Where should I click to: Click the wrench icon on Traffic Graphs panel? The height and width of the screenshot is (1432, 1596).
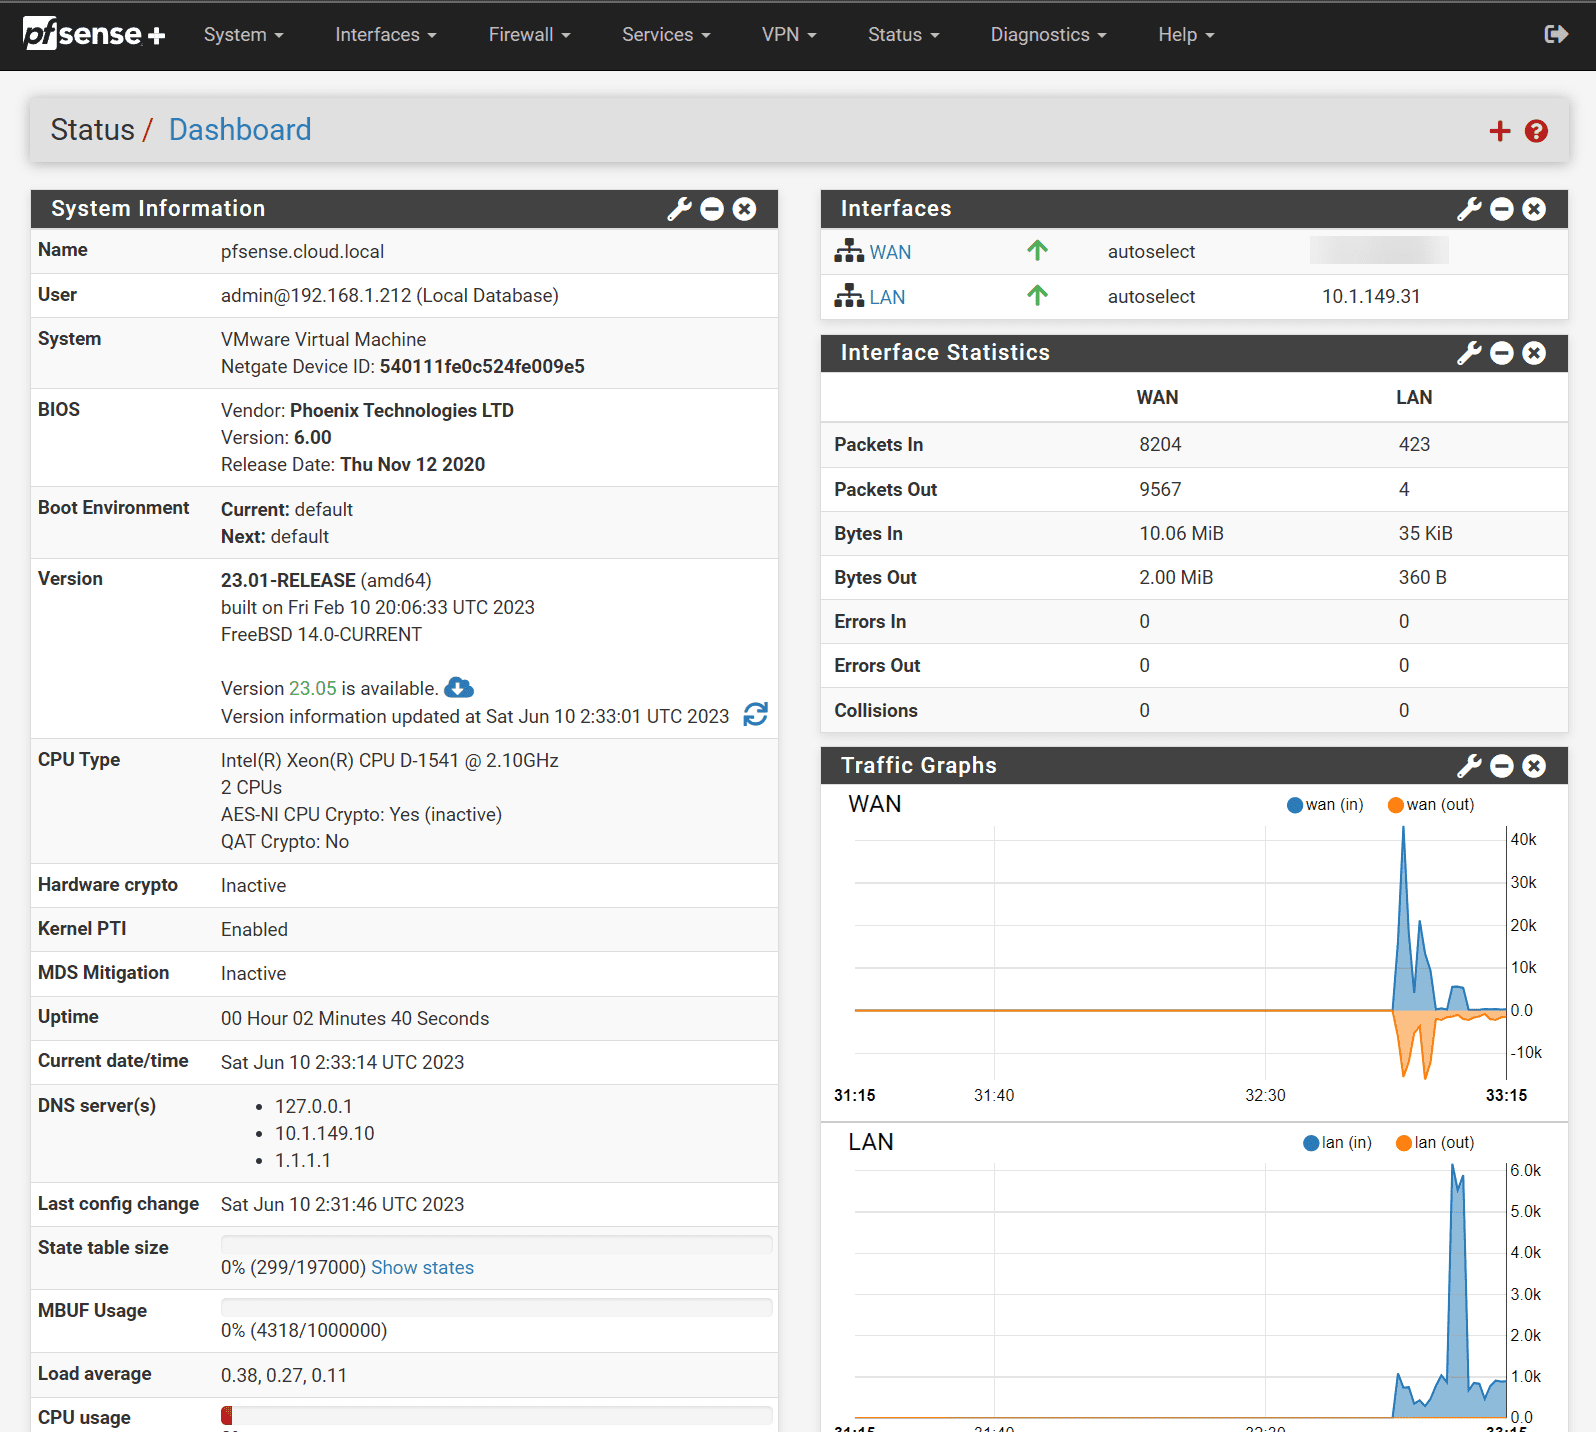click(x=1469, y=766)
